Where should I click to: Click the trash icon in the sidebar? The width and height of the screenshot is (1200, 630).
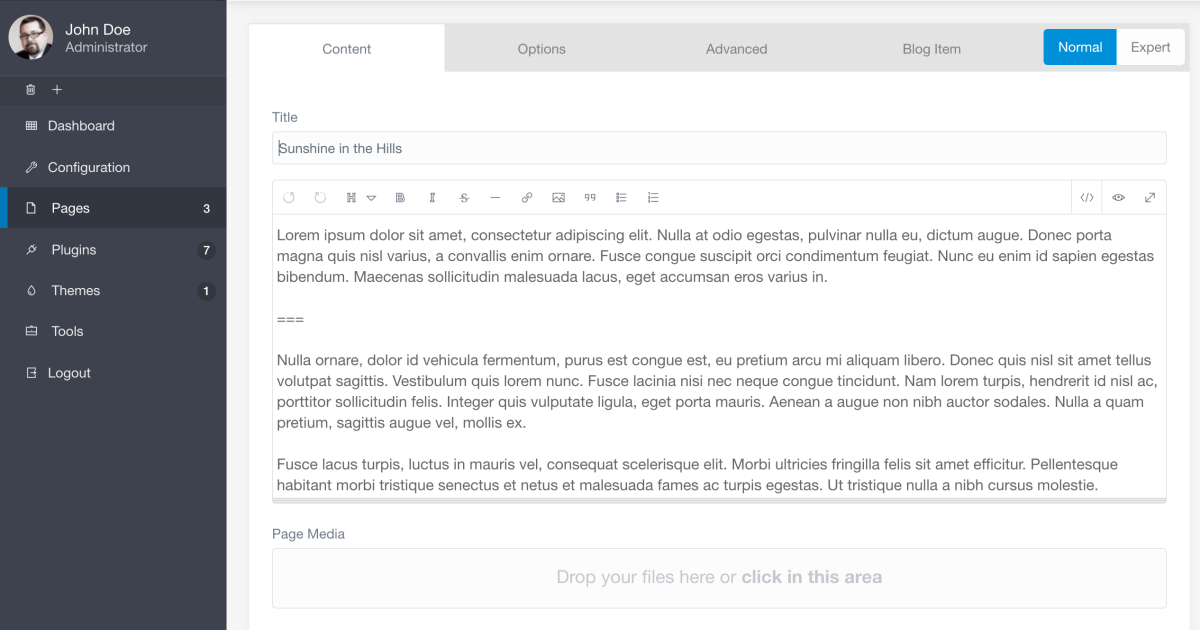coord(30,90)
